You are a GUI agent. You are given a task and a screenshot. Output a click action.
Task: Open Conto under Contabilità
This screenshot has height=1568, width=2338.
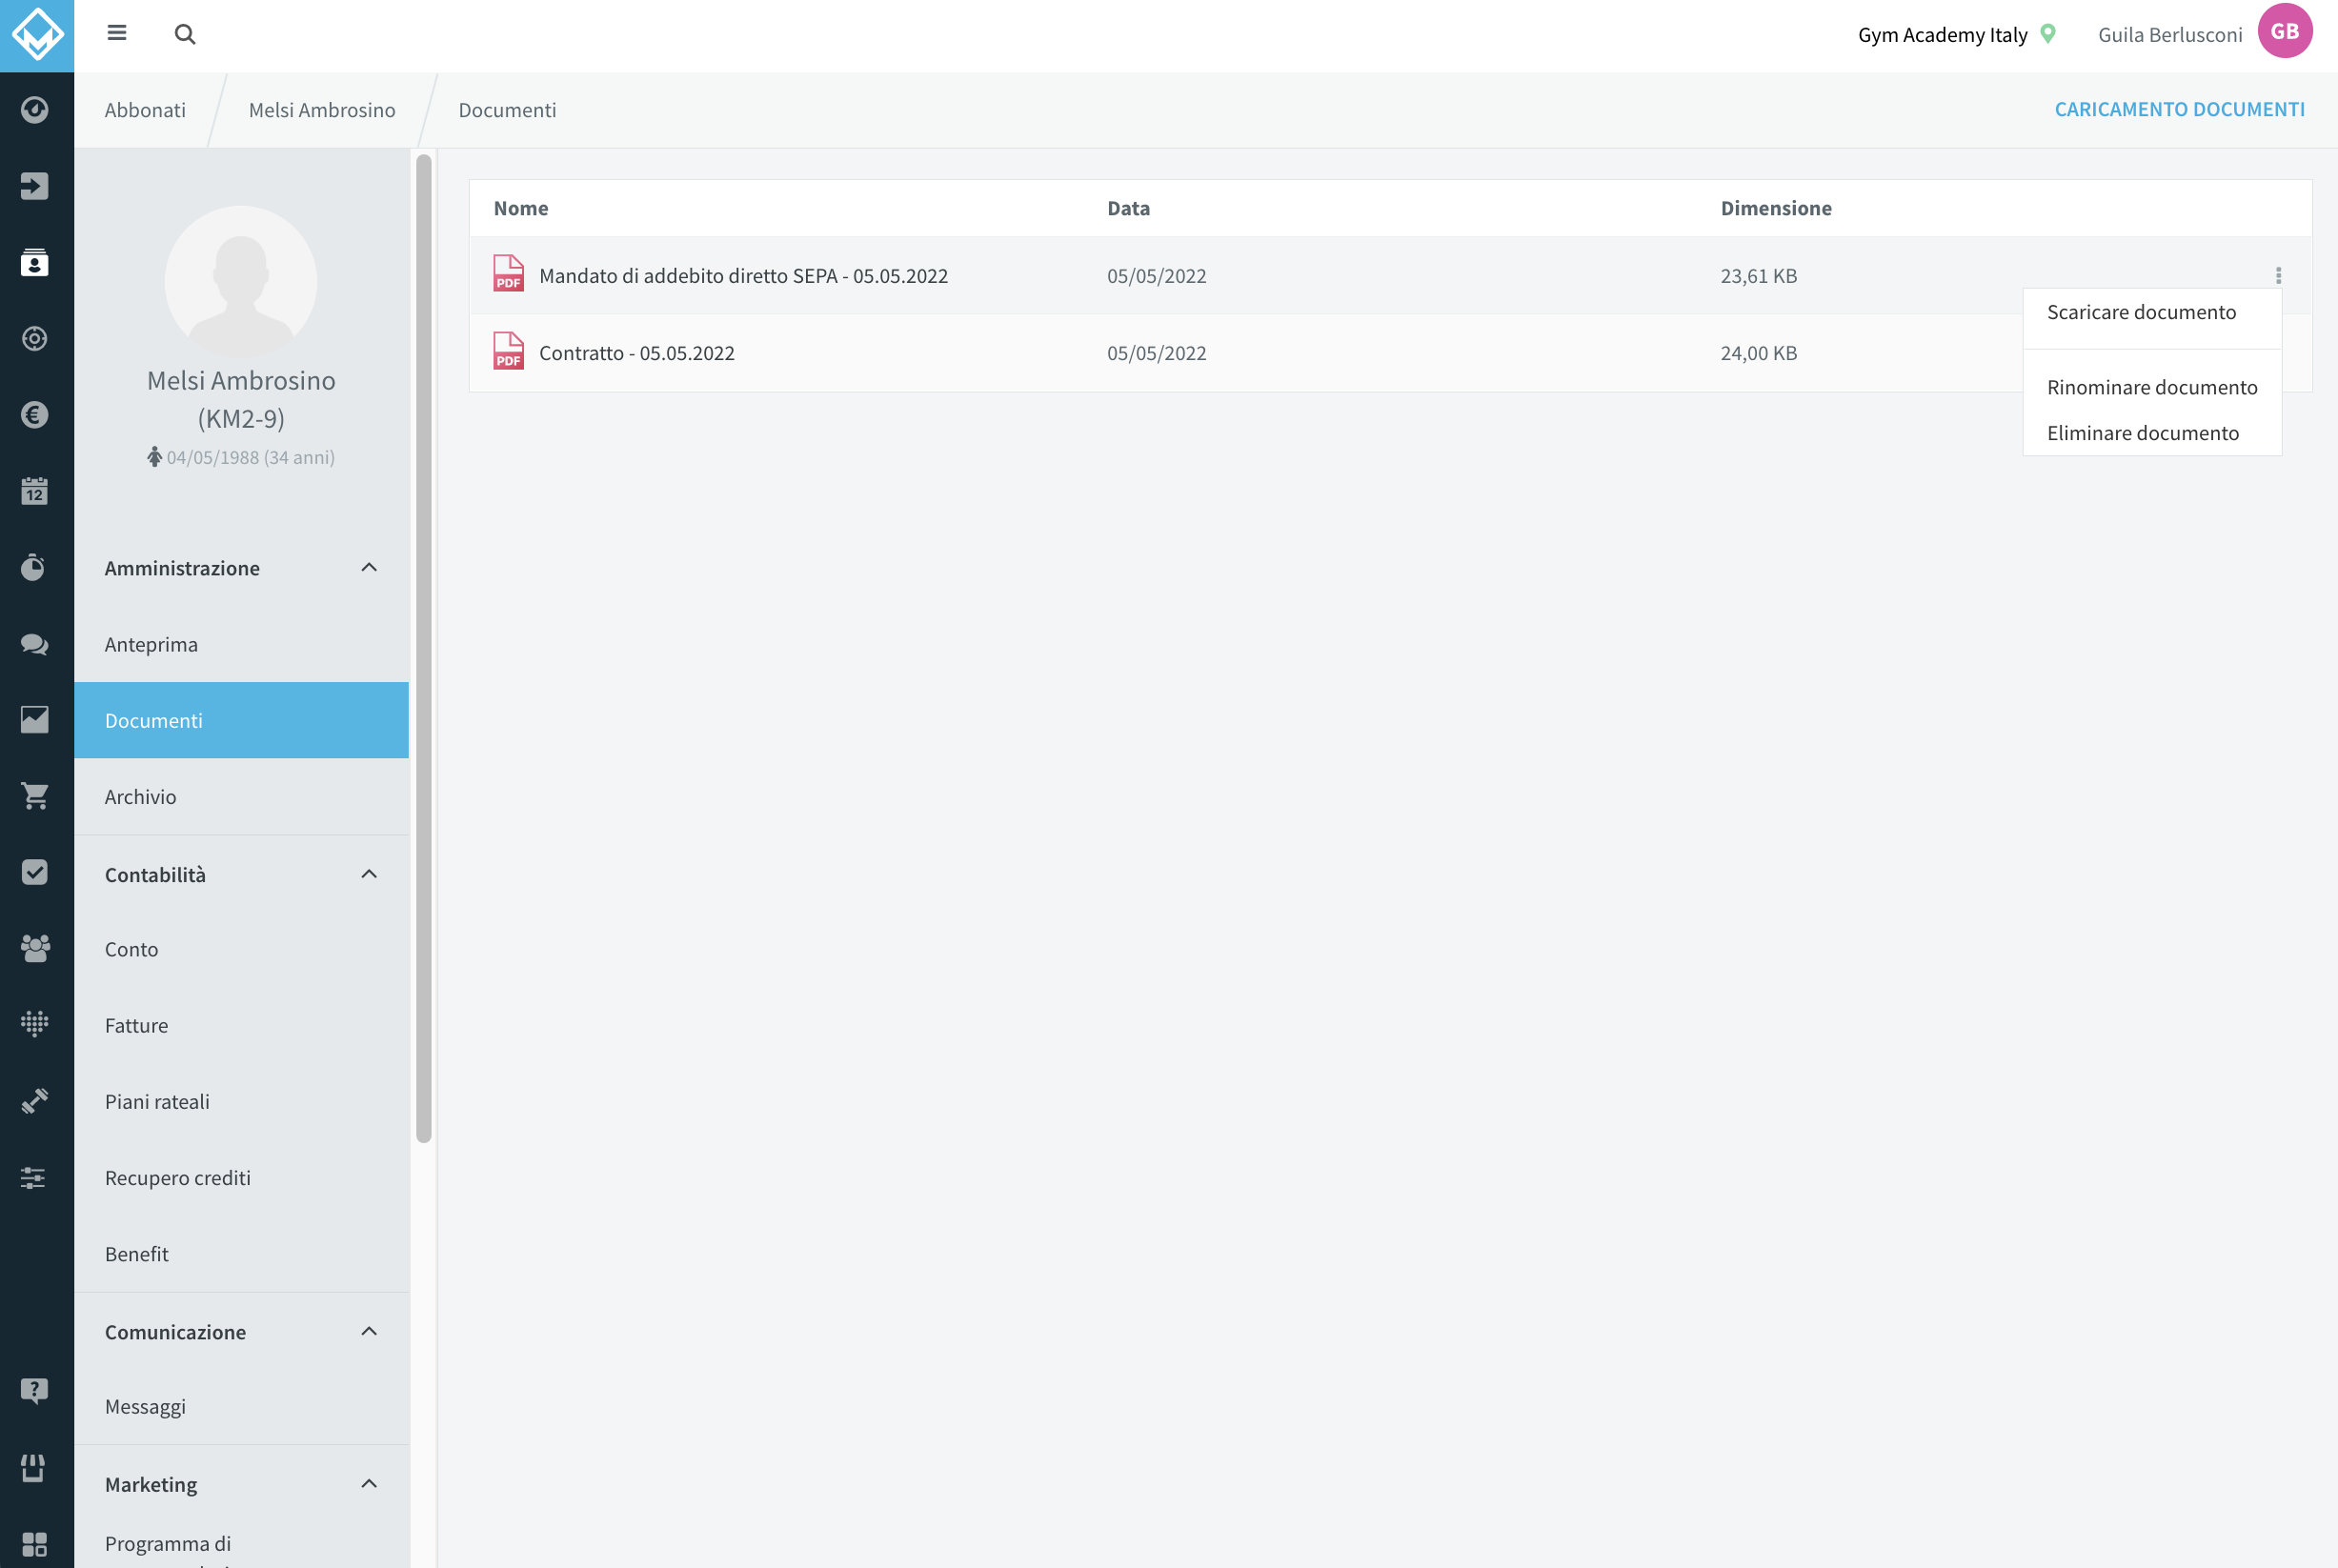pos(241,949)
